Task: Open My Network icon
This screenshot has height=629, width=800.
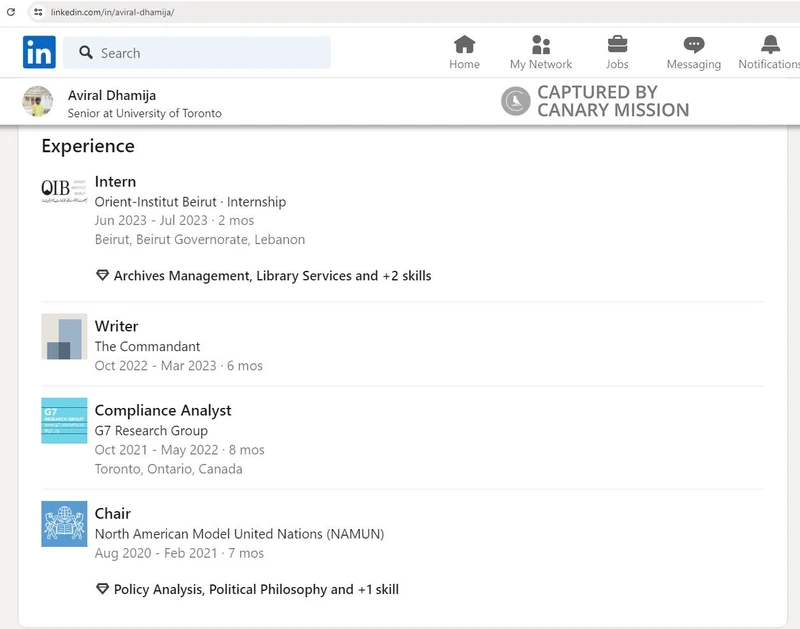Action: coord(541,45)
